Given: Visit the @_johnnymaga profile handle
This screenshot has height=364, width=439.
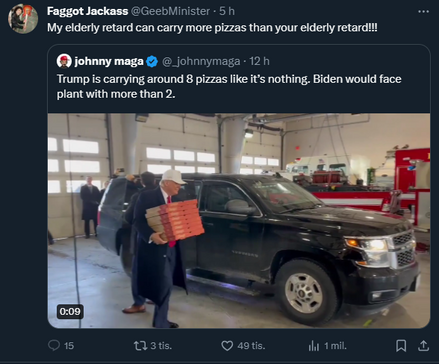Looking at the screenshot, I should [x=201, y=61].
